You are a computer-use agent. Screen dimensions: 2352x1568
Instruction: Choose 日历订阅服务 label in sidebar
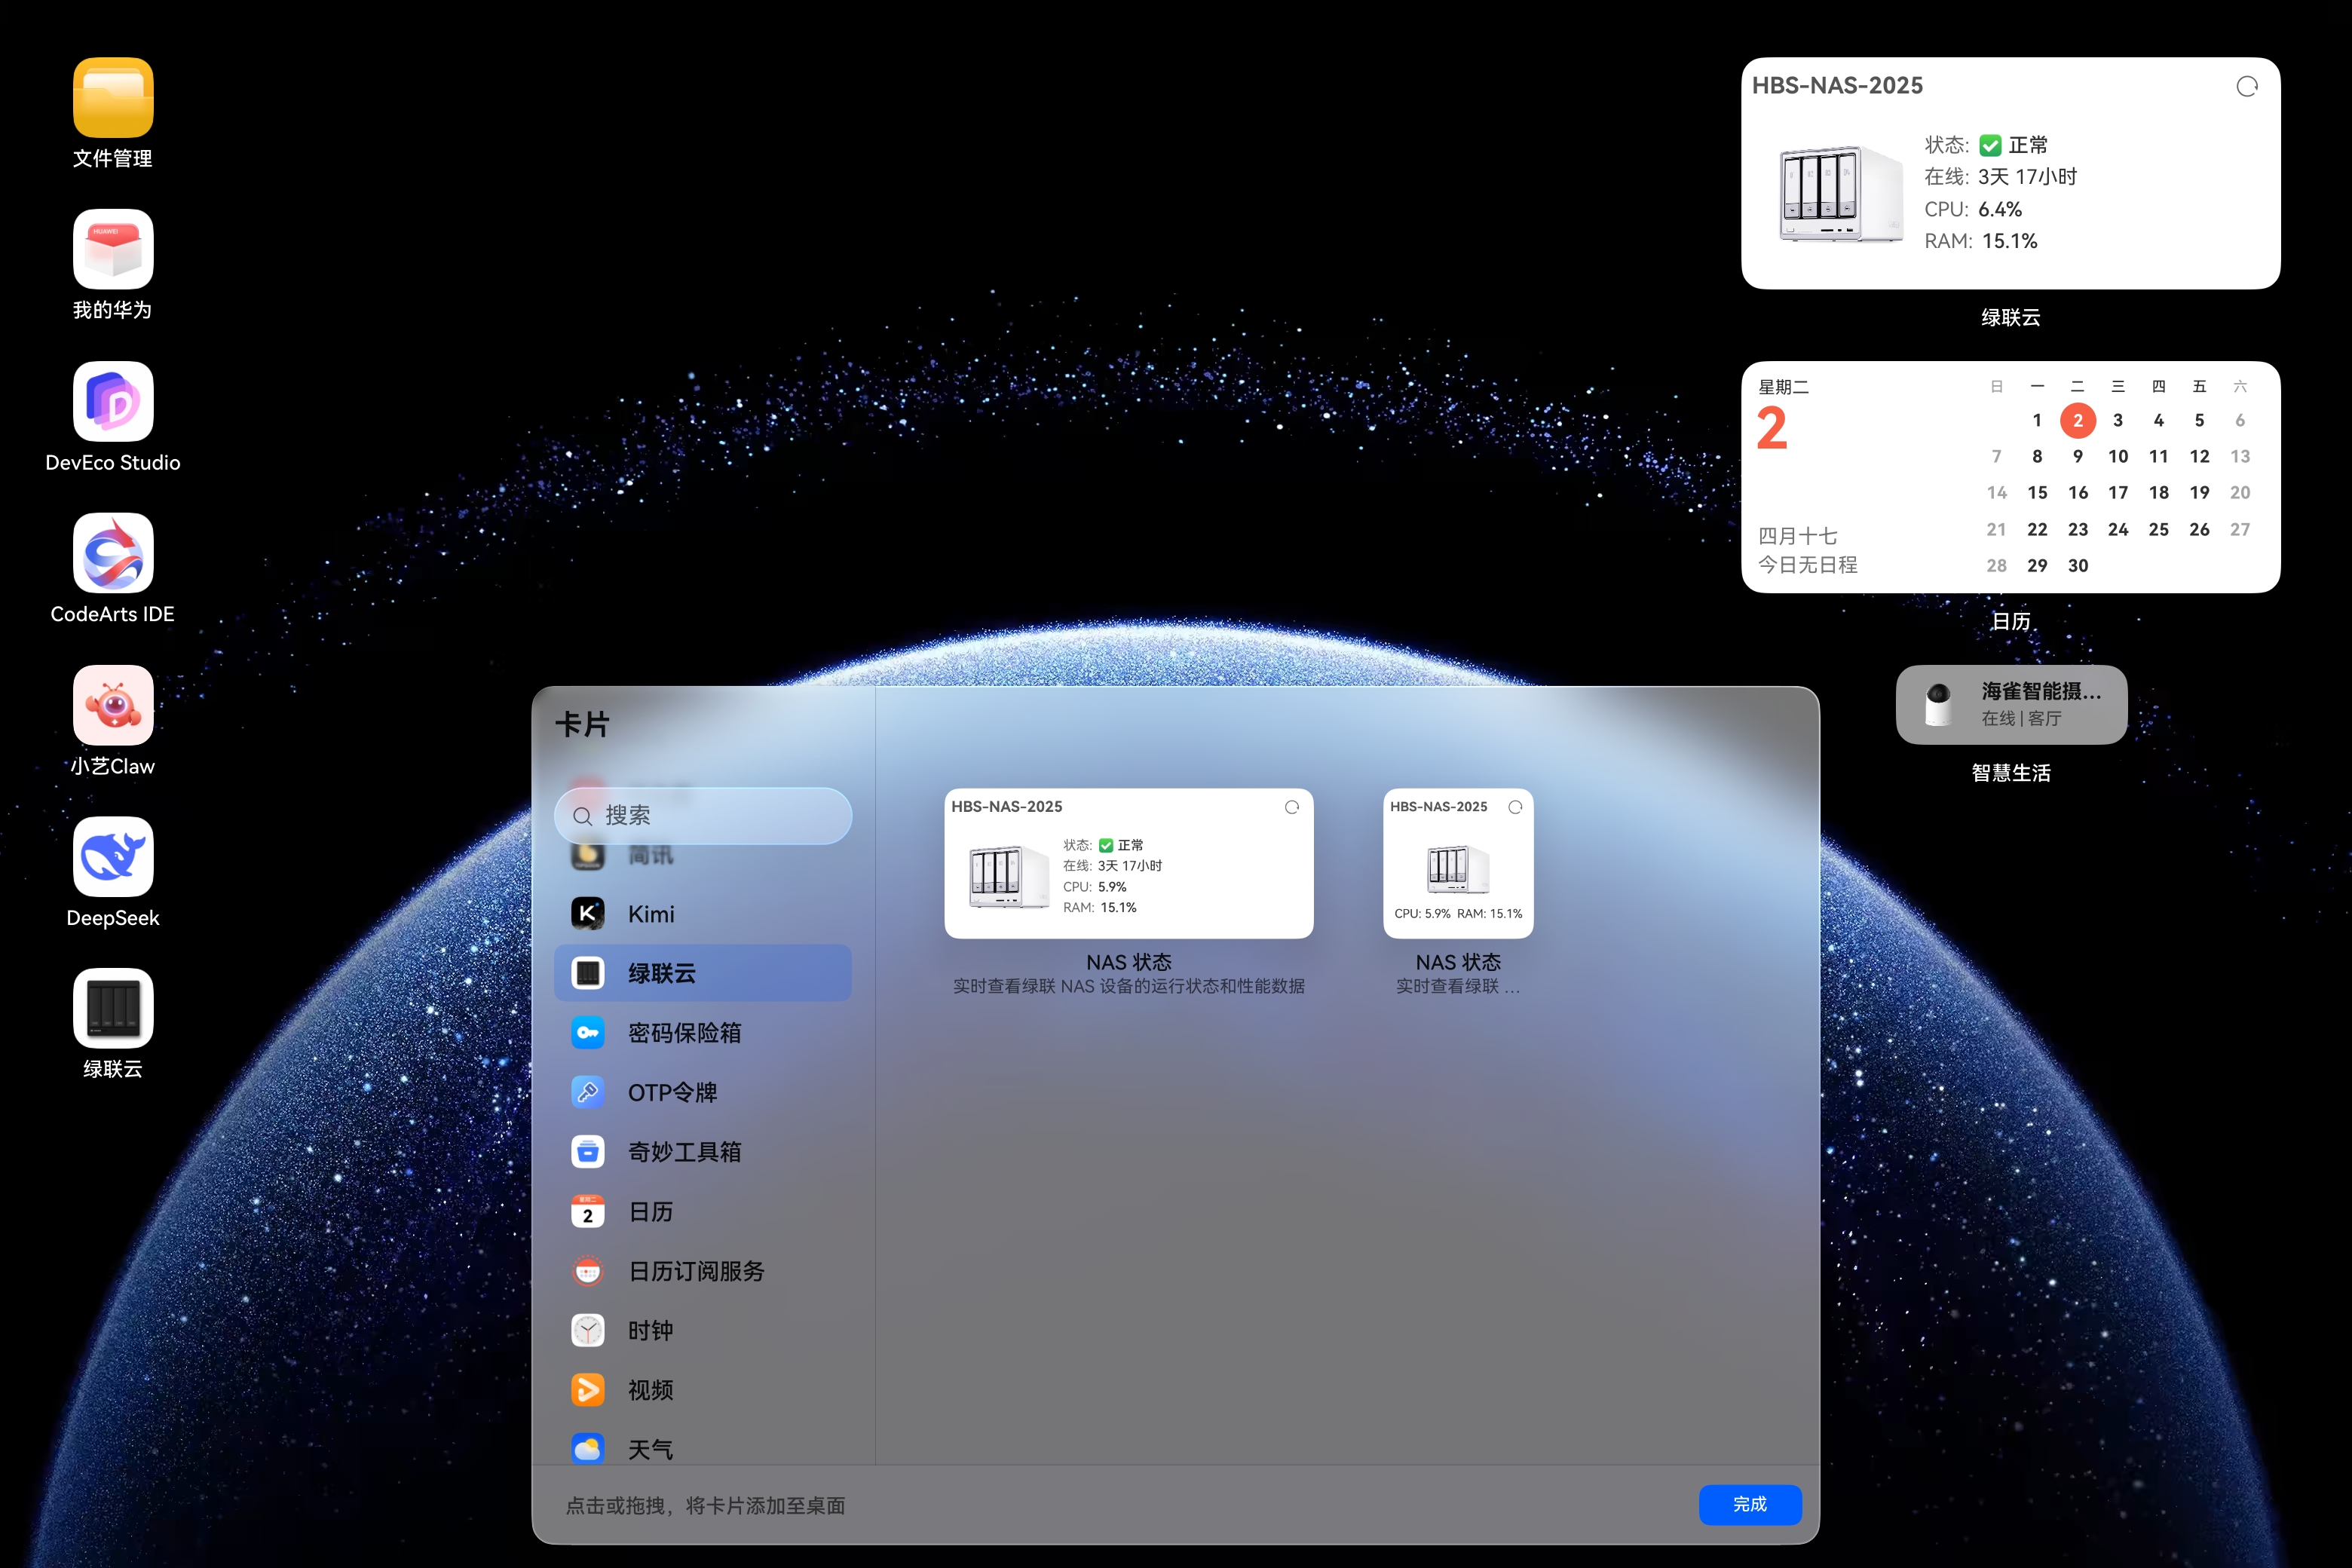[x=696, y=1271]
